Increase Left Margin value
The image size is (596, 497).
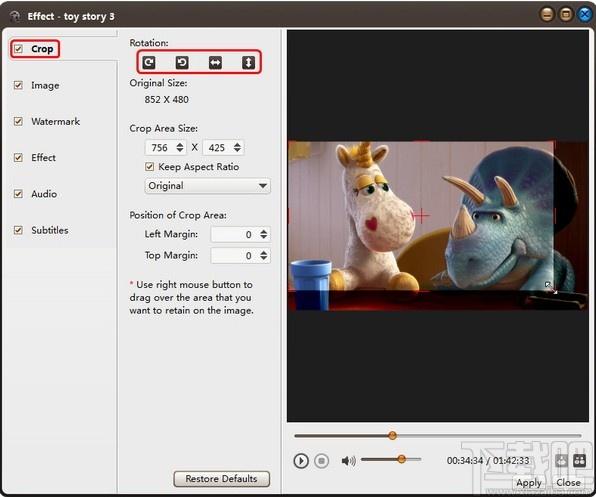click(x=264, y=231)
